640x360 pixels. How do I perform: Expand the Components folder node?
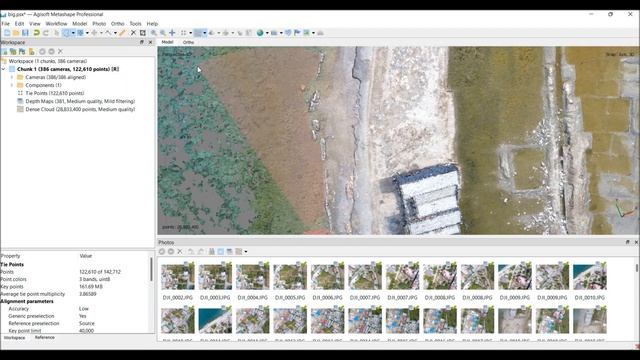pos(12,85)
